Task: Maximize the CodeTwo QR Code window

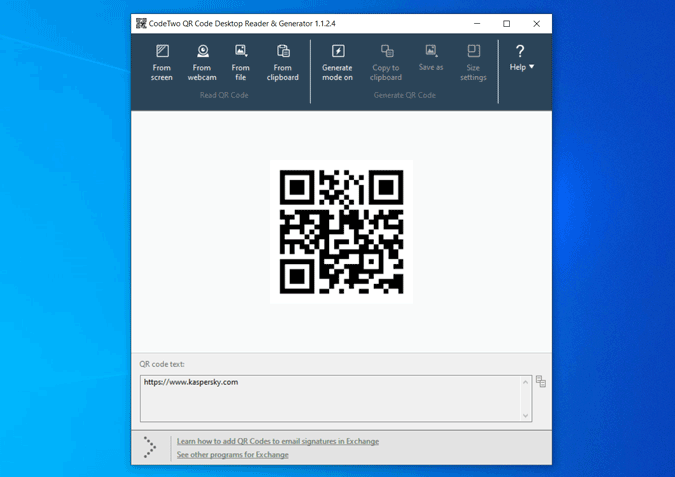Action: (507, 24)
